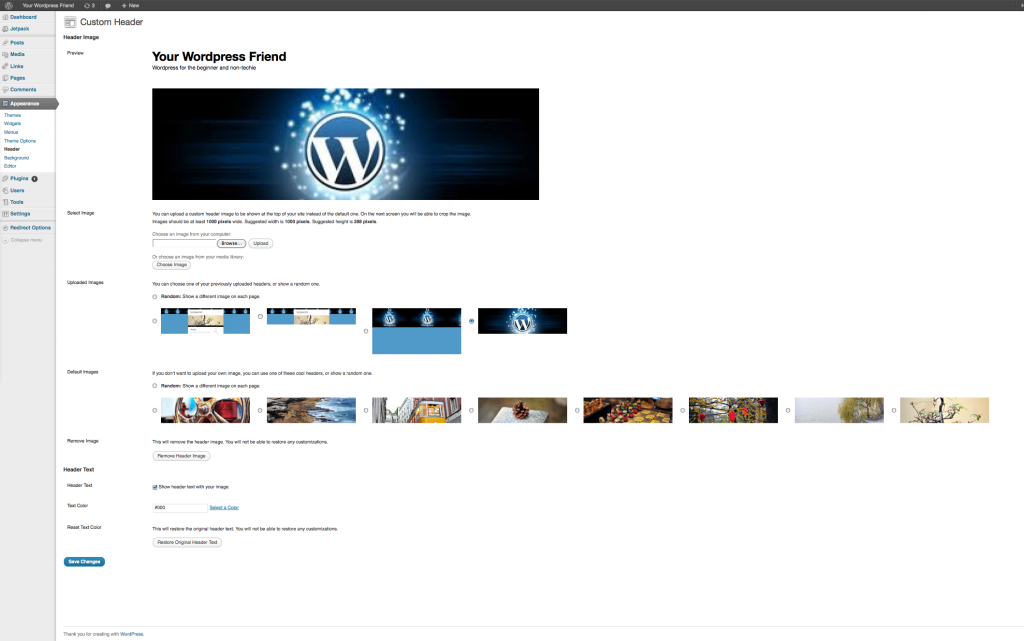Image resolution: width=1024 pixels, height=641 pixels.
Task: Select radio for glowing WordPress logo header
Action: (x=472, y=321)
